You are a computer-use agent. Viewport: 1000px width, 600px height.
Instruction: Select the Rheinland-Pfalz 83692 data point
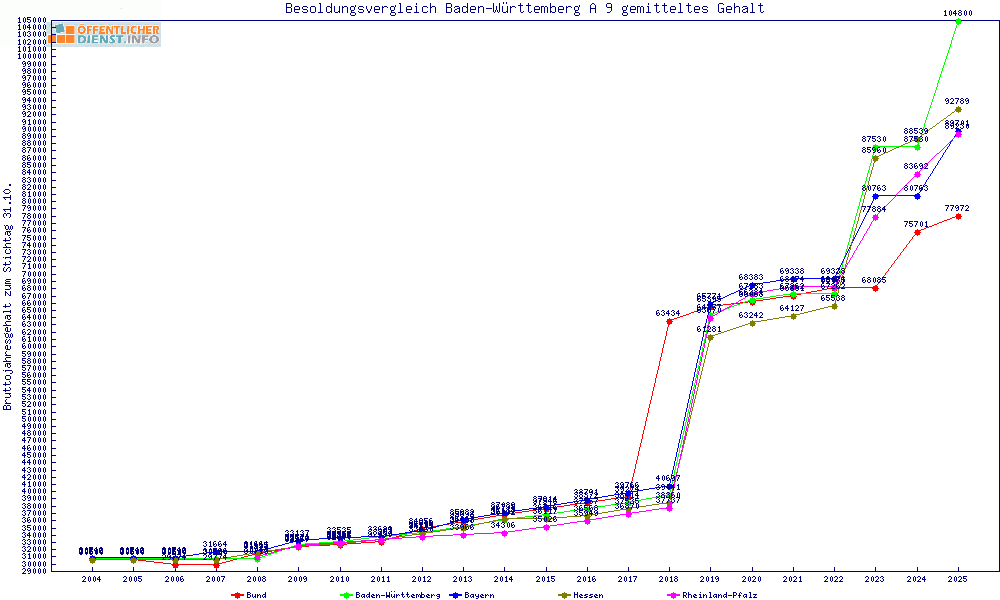tap(917, 174)
